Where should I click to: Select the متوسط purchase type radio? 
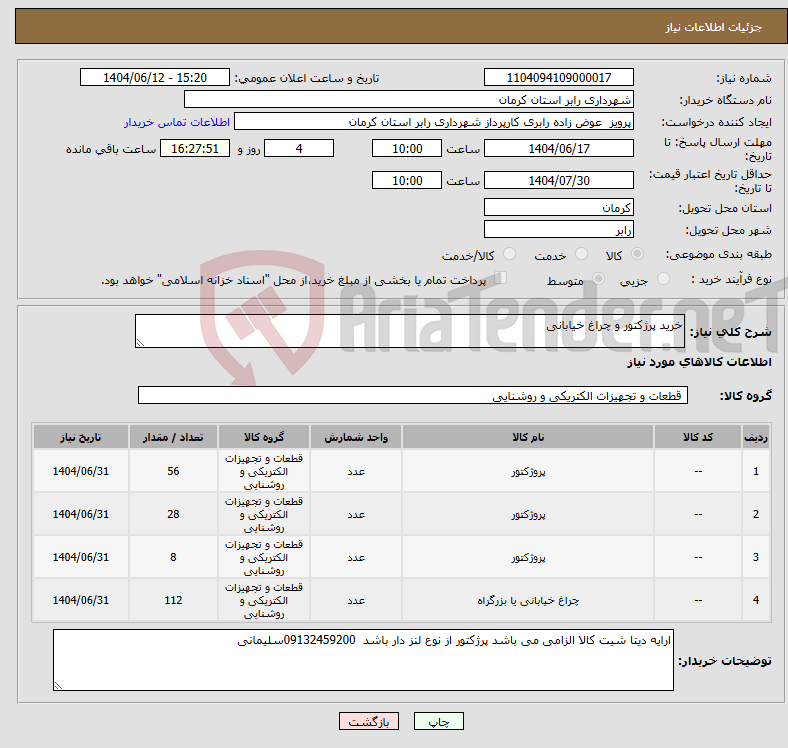coord(598,279)
